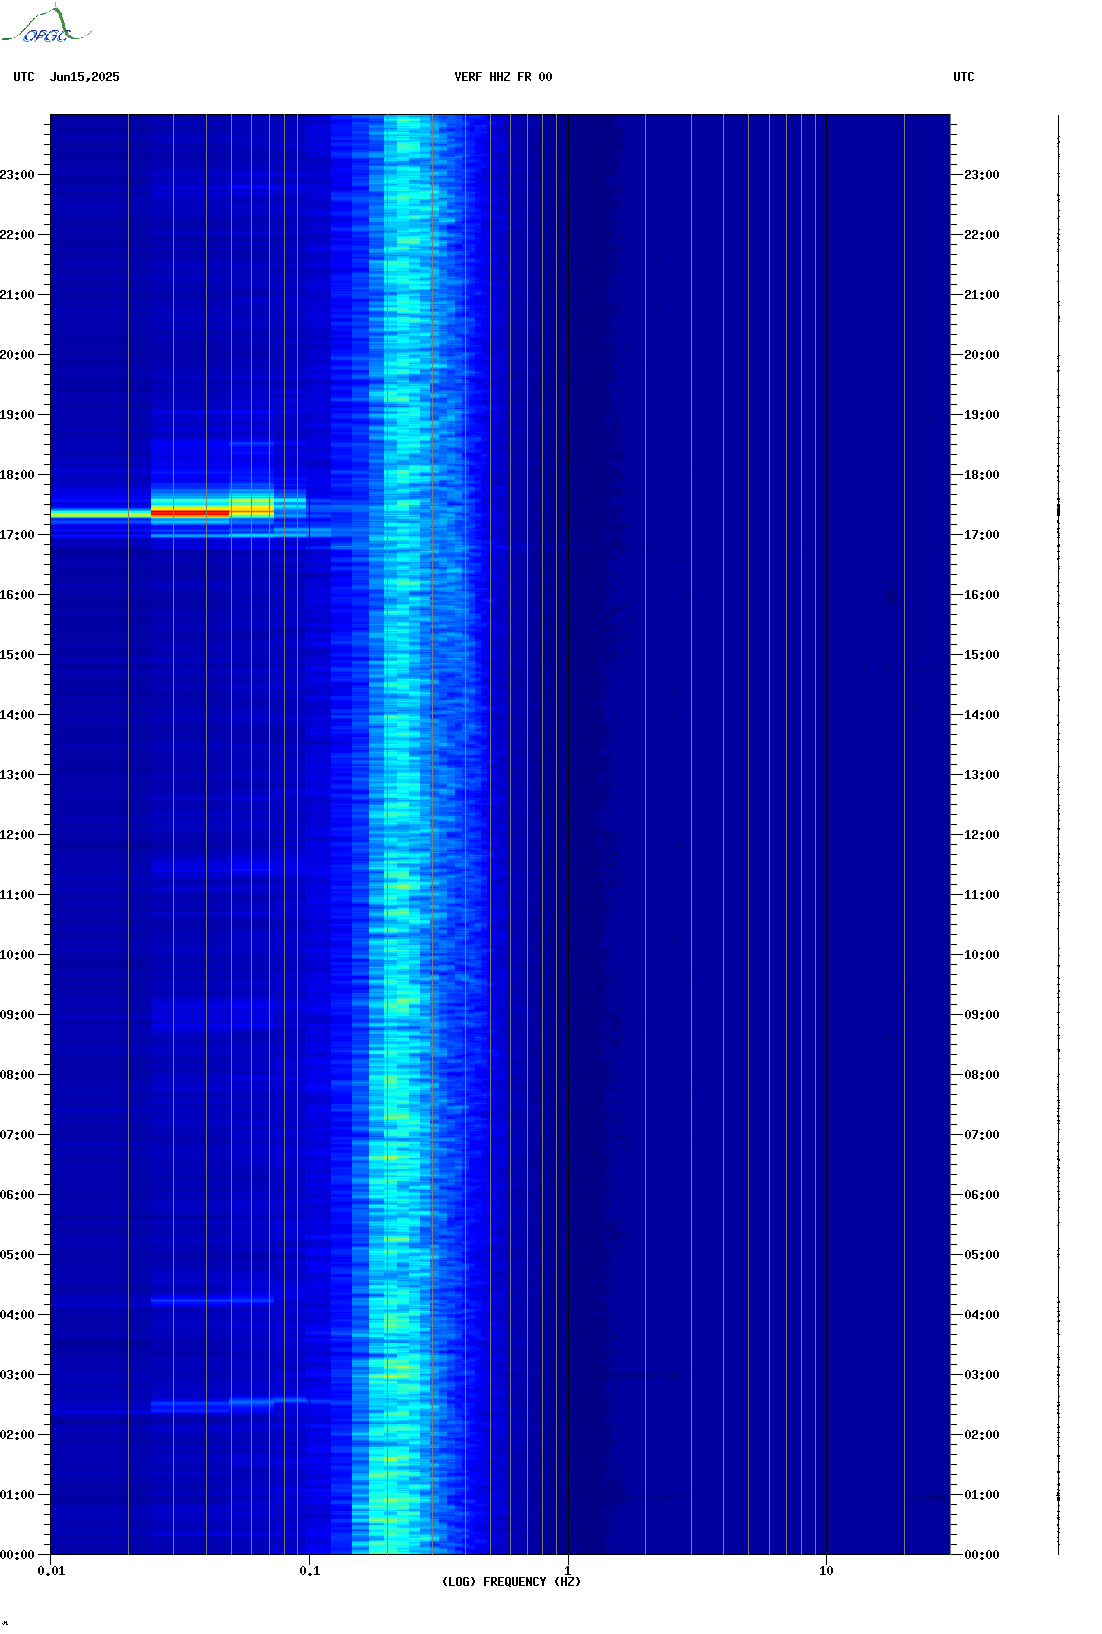
Task: Select 00:00 on the left time axis
Action: pyautogui.click(x=17, y=1555)
